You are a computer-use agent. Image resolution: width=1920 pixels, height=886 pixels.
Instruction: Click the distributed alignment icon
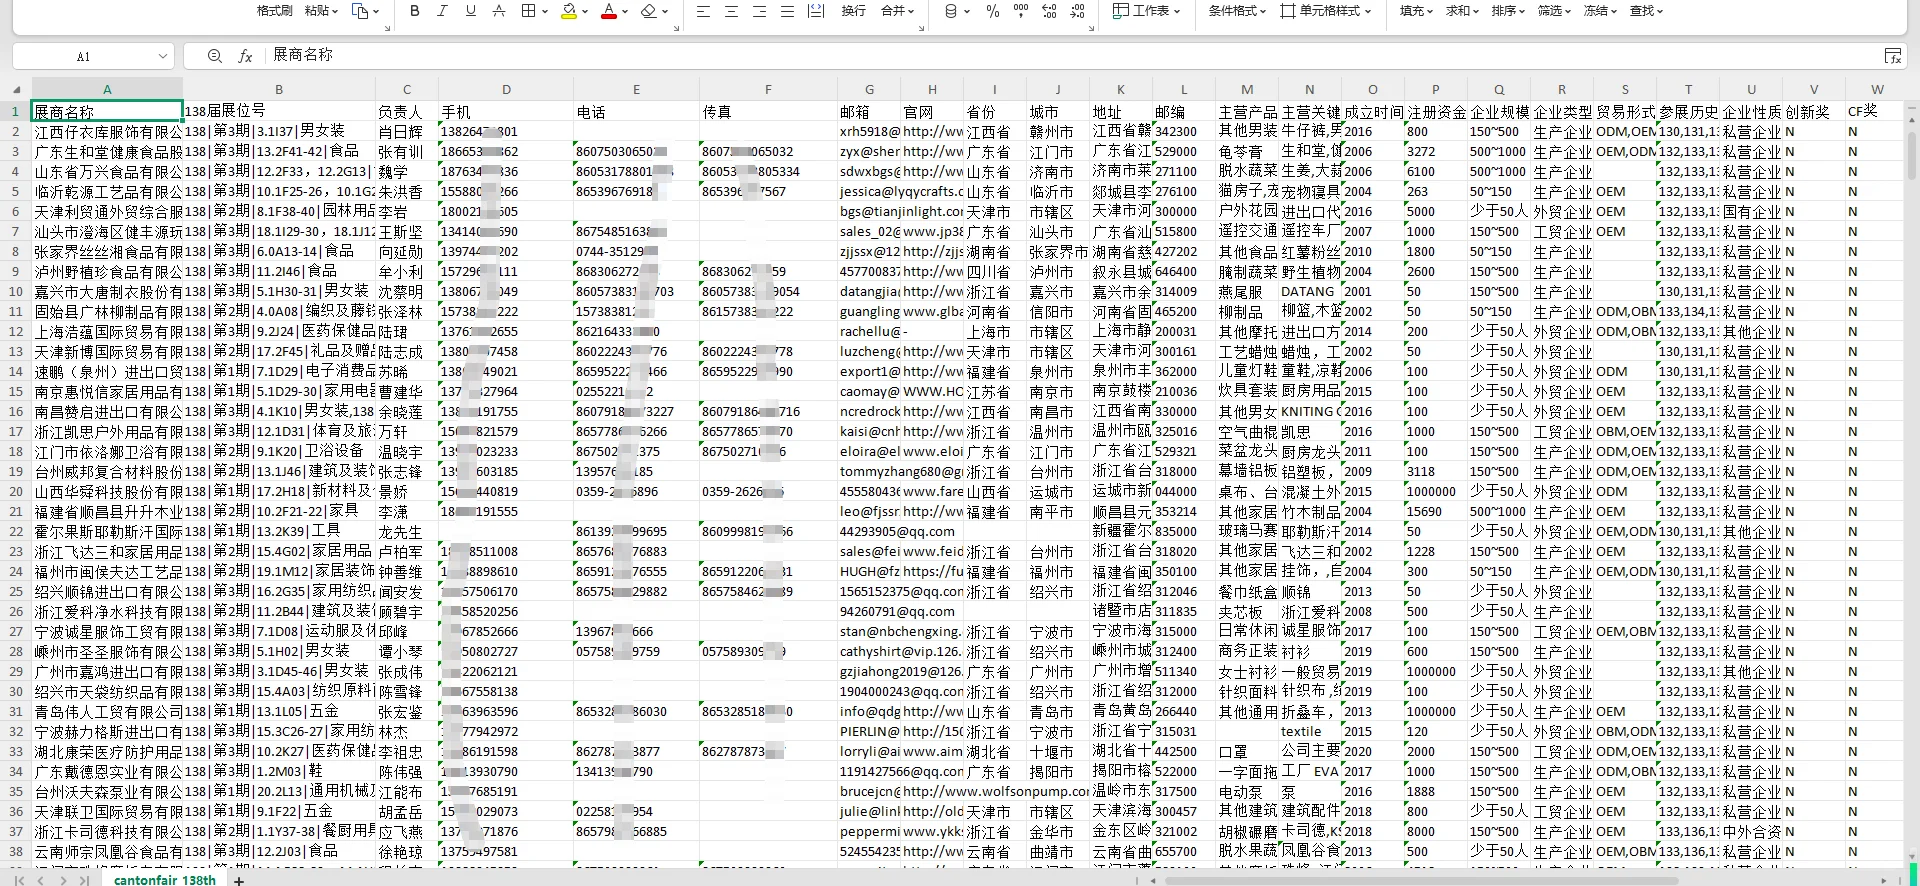click(x=816, y=11)
